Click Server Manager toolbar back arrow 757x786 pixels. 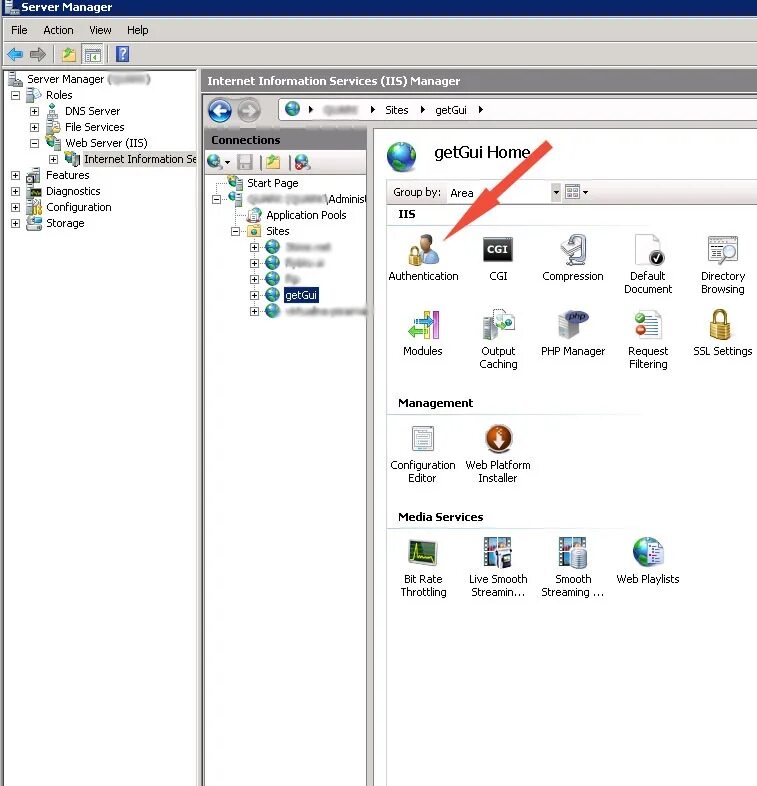click(x=15, y=54)
